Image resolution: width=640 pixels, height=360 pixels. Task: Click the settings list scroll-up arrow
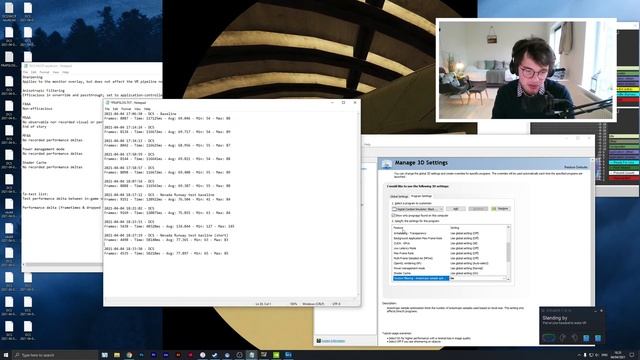point(509,227)
